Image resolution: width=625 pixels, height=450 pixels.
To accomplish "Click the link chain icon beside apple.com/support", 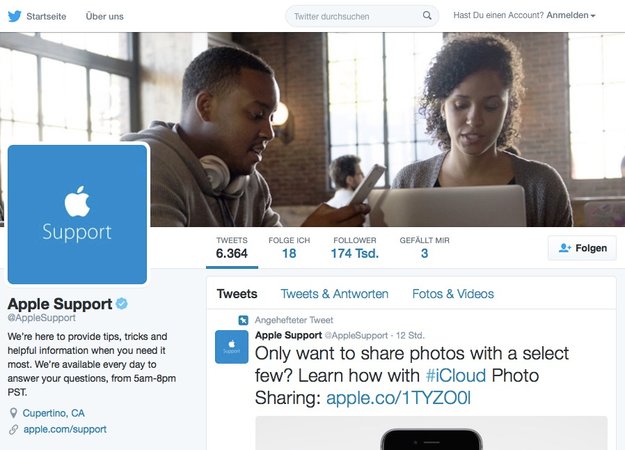I will click(14, 429).
